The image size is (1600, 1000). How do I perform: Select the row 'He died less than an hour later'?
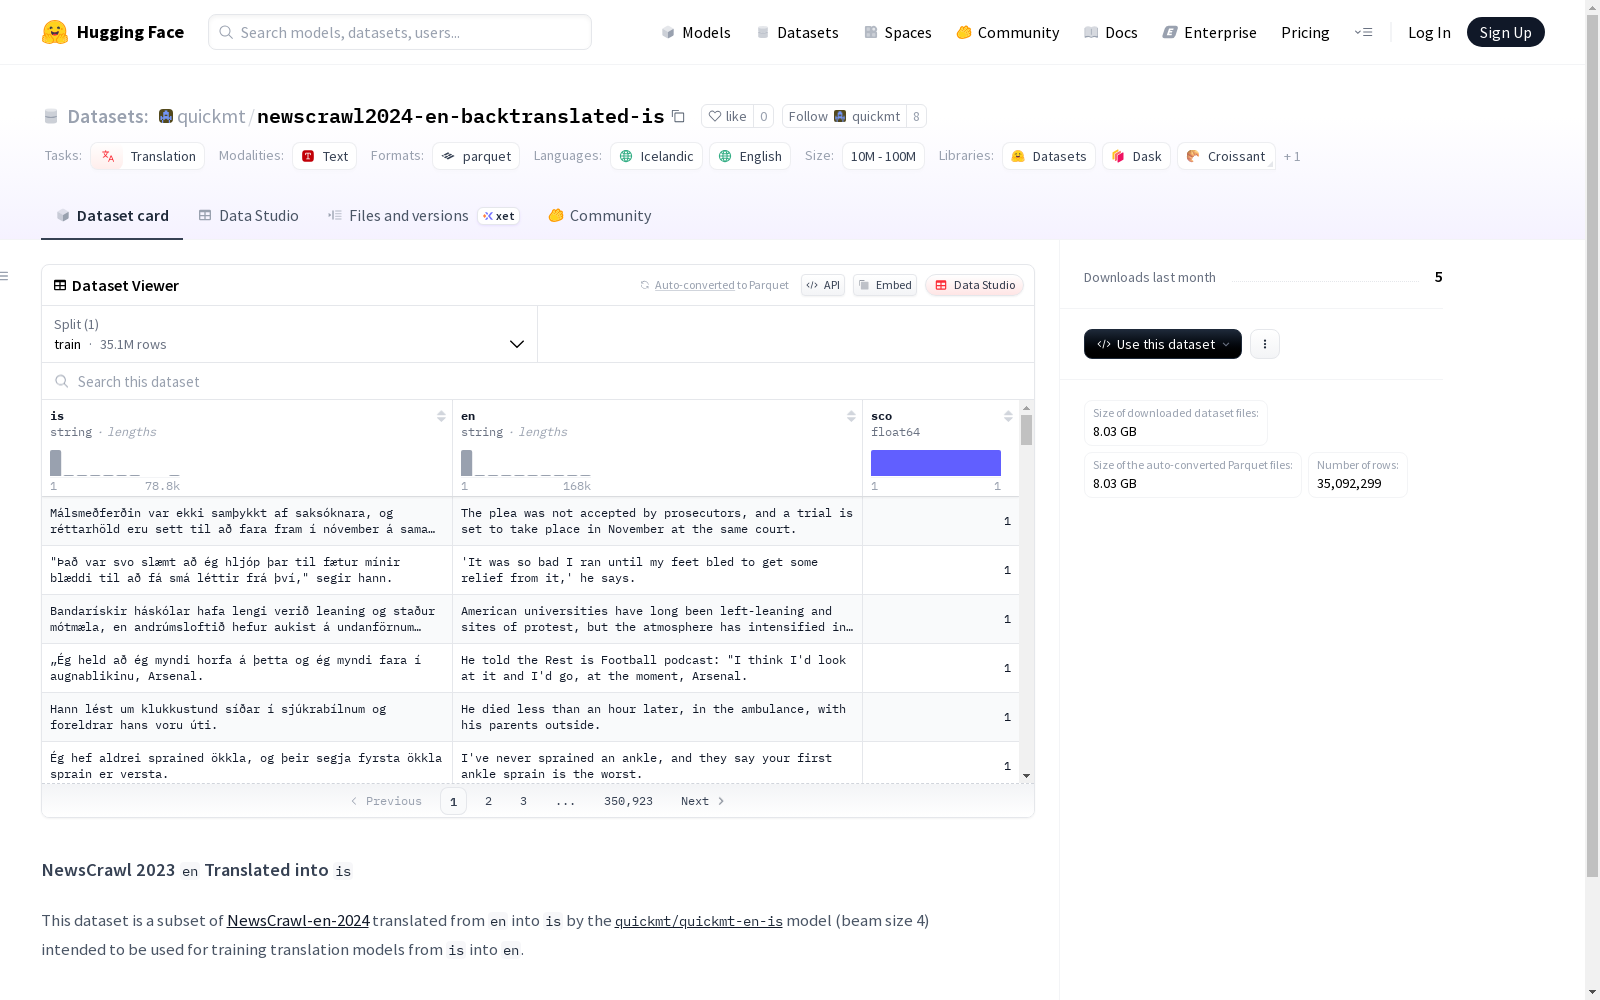(x=530, y=717)
